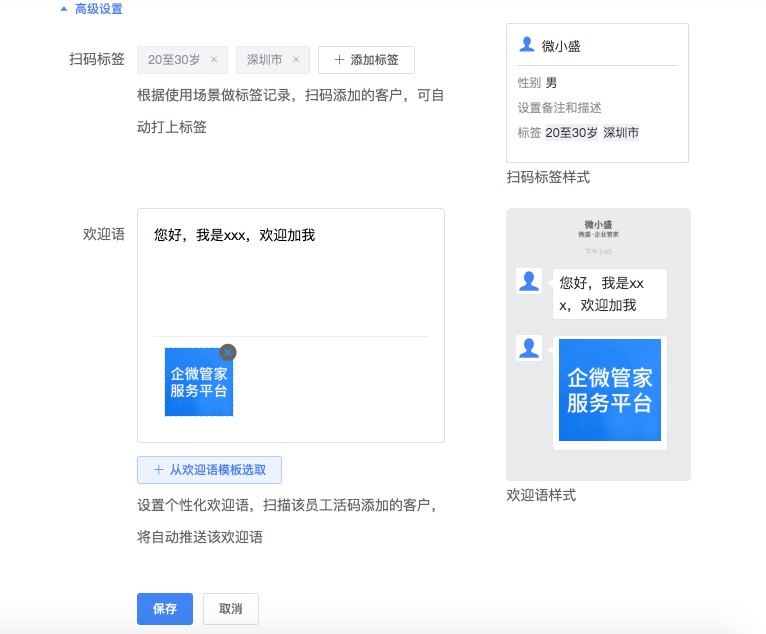
Task: Click the 20至30岁 tag chip text
Action: [x=174, y=60]
